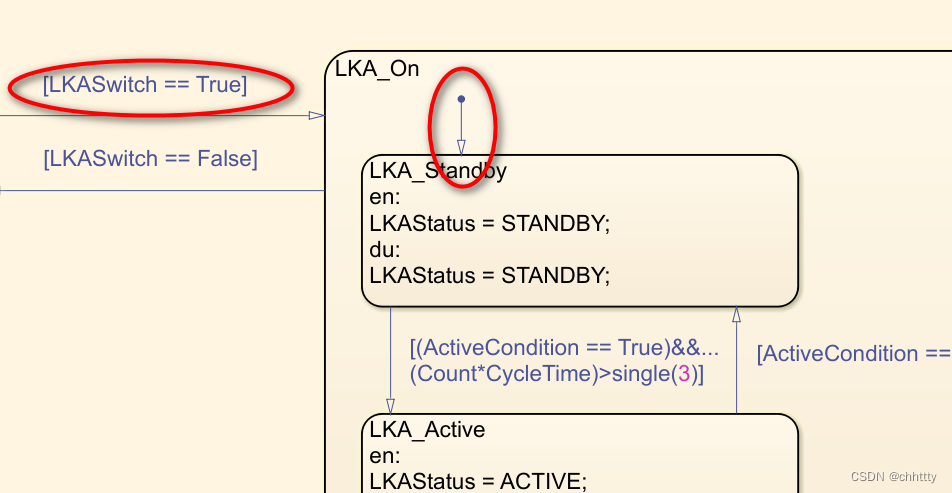Select the LKA_Active state name
This screenshot has height=493, width=952.
point(427,430)
